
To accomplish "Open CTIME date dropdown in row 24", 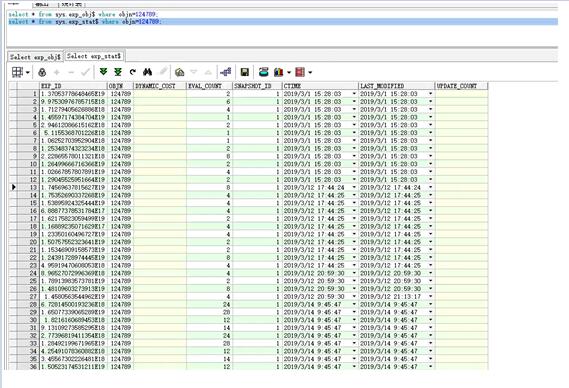I will tap(354, 273).
